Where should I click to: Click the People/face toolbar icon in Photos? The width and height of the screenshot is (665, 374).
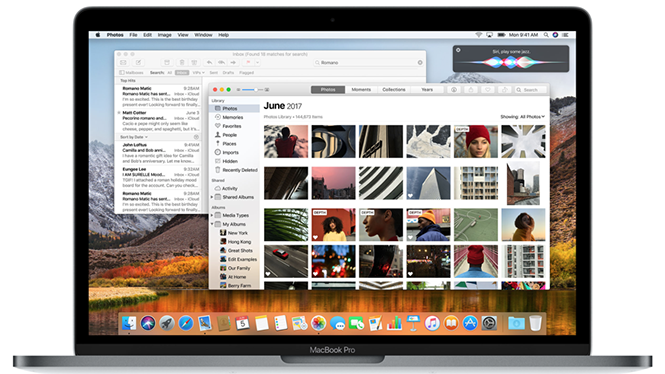[454, 90]
